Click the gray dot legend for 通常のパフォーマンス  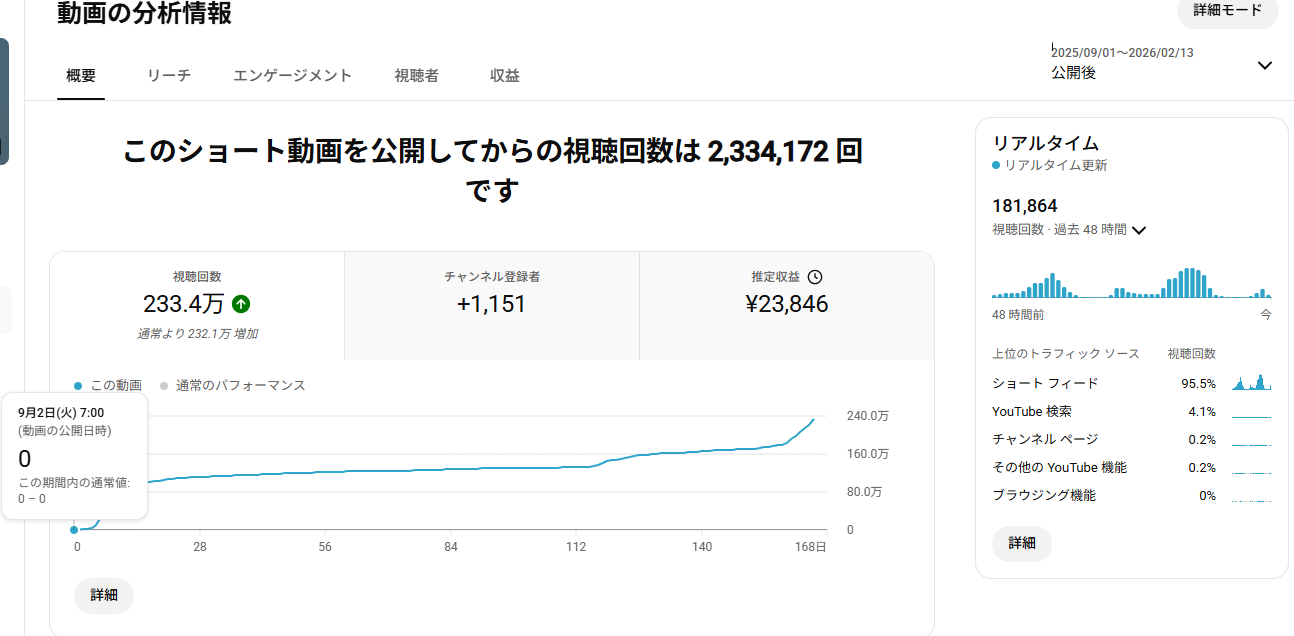click(164, 386)
